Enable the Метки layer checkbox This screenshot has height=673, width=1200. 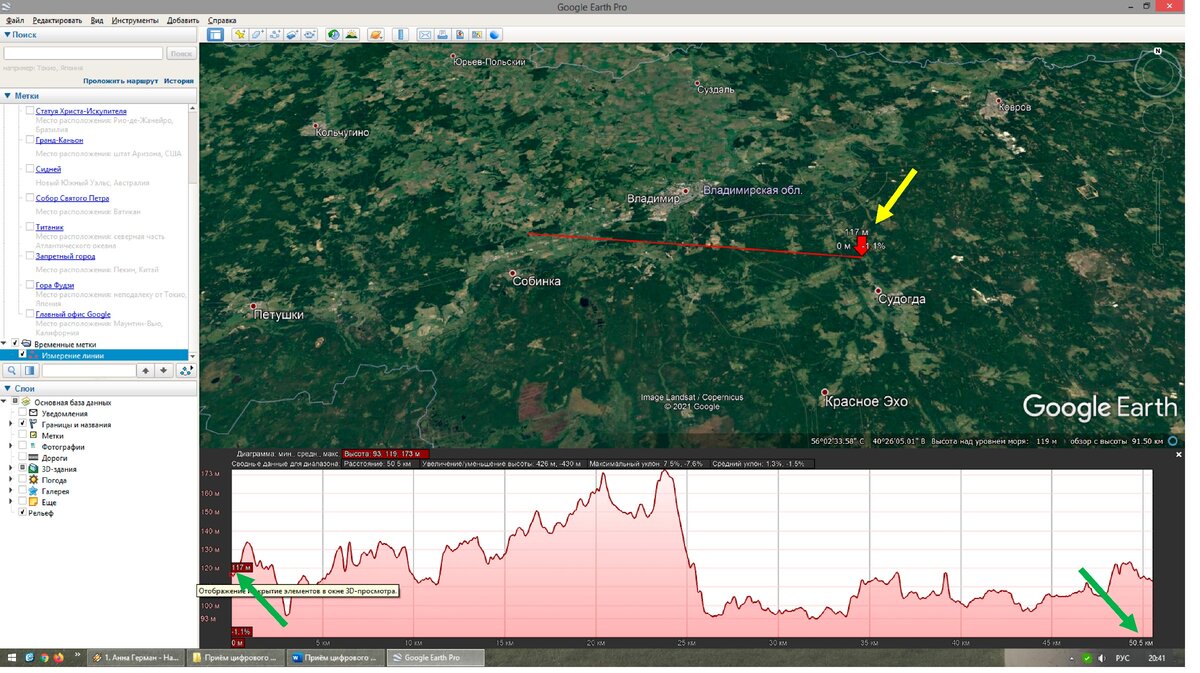22,435
